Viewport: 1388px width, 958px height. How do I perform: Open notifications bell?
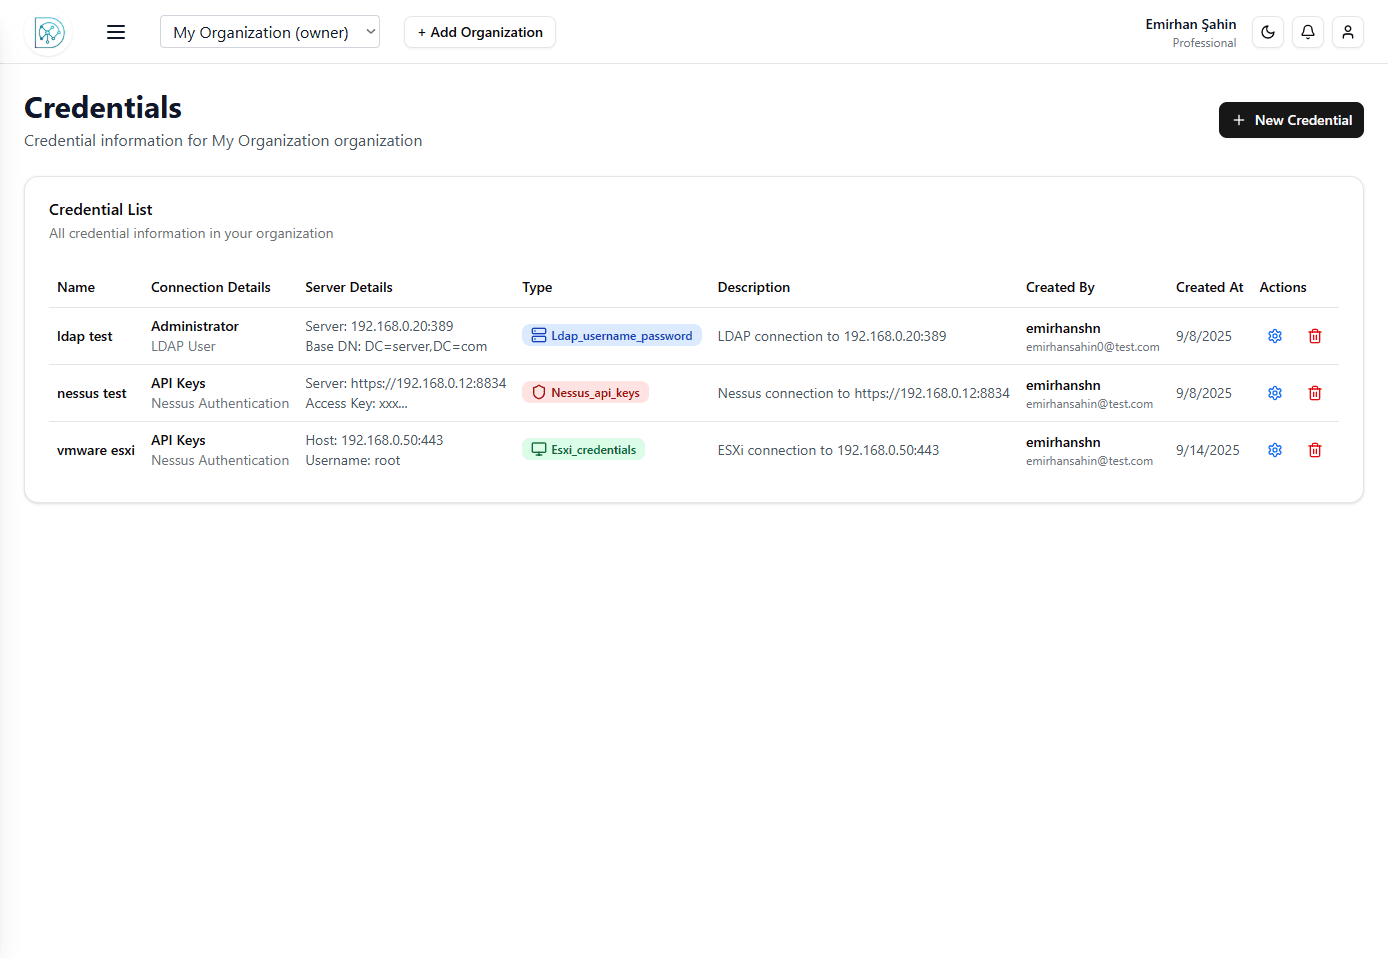pyautogui.click(x=1308, y=32)
